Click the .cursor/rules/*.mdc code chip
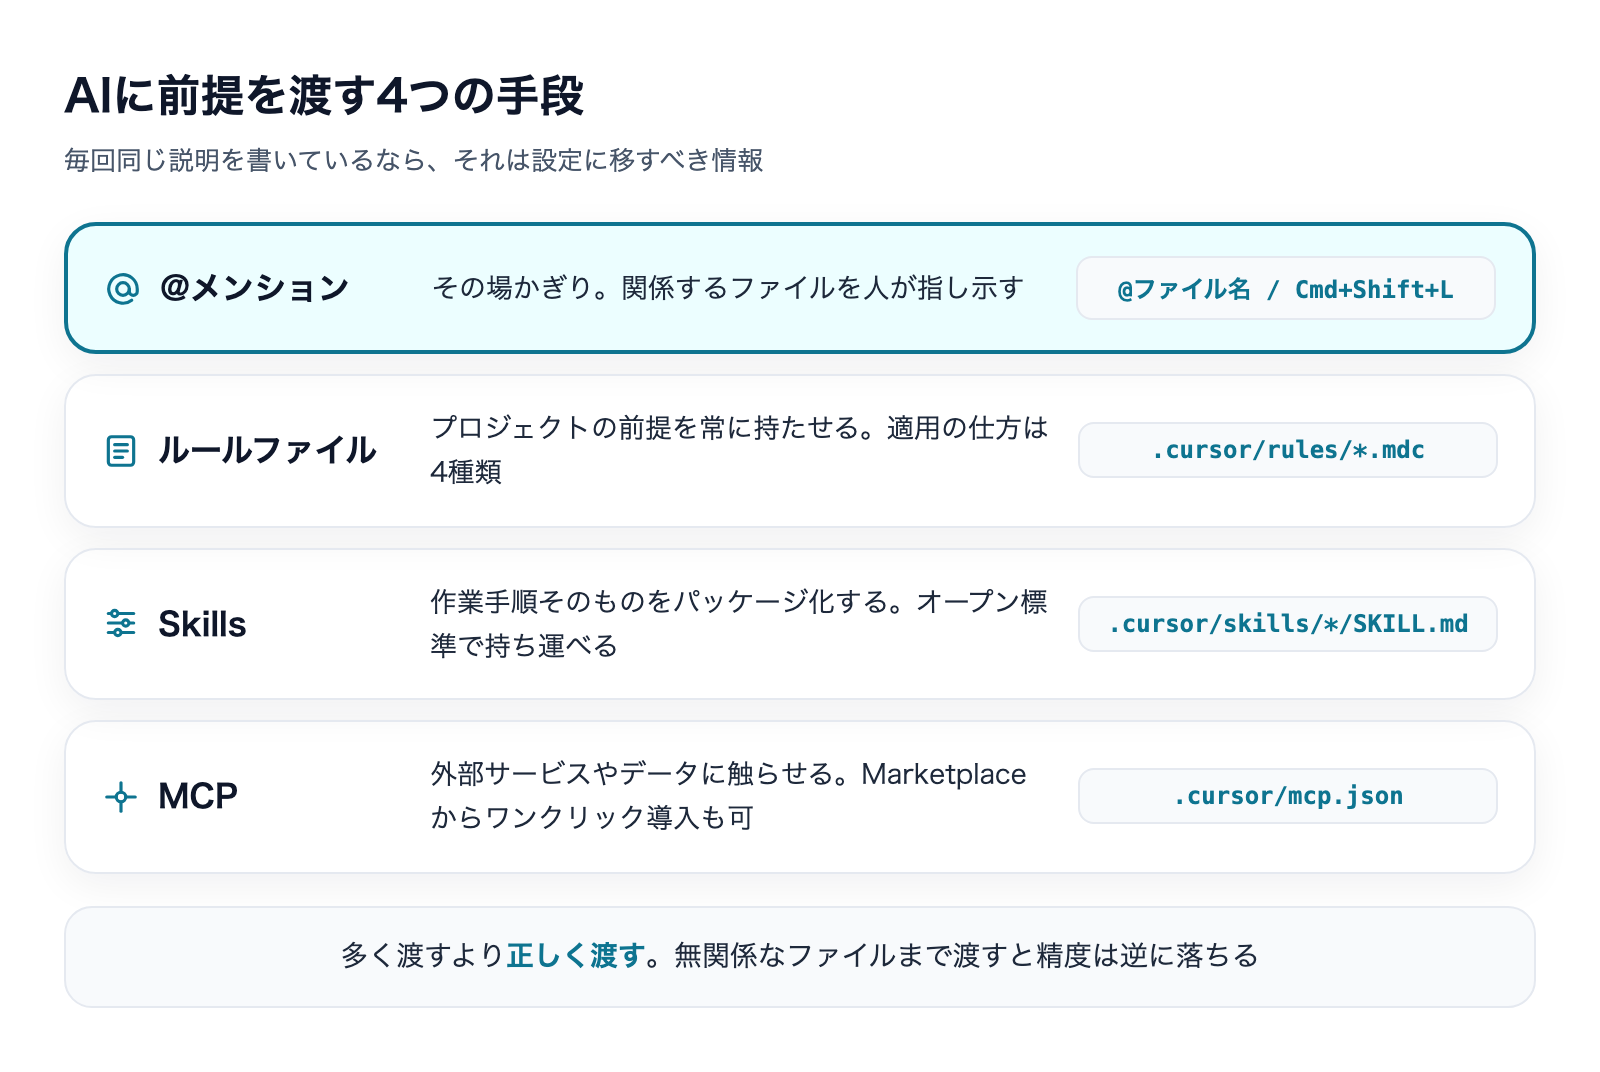Screen dimensions: 1600x1072 tap(1288, 450)
